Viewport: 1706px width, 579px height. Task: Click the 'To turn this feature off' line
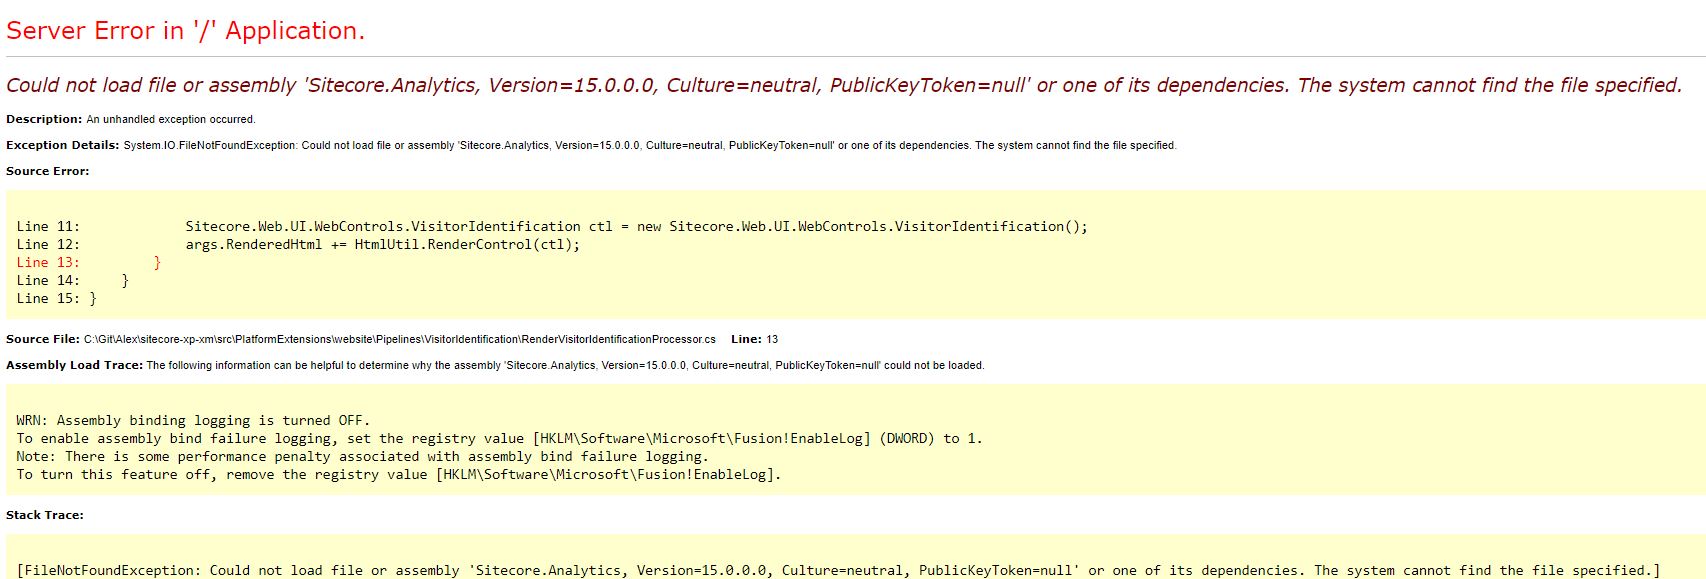pyautogui.click(x=398, y=474)
